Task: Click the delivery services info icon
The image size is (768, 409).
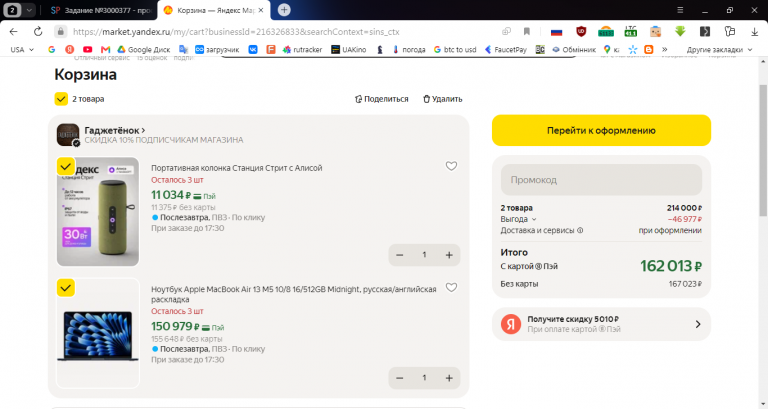Action: (x=580, y=231)
